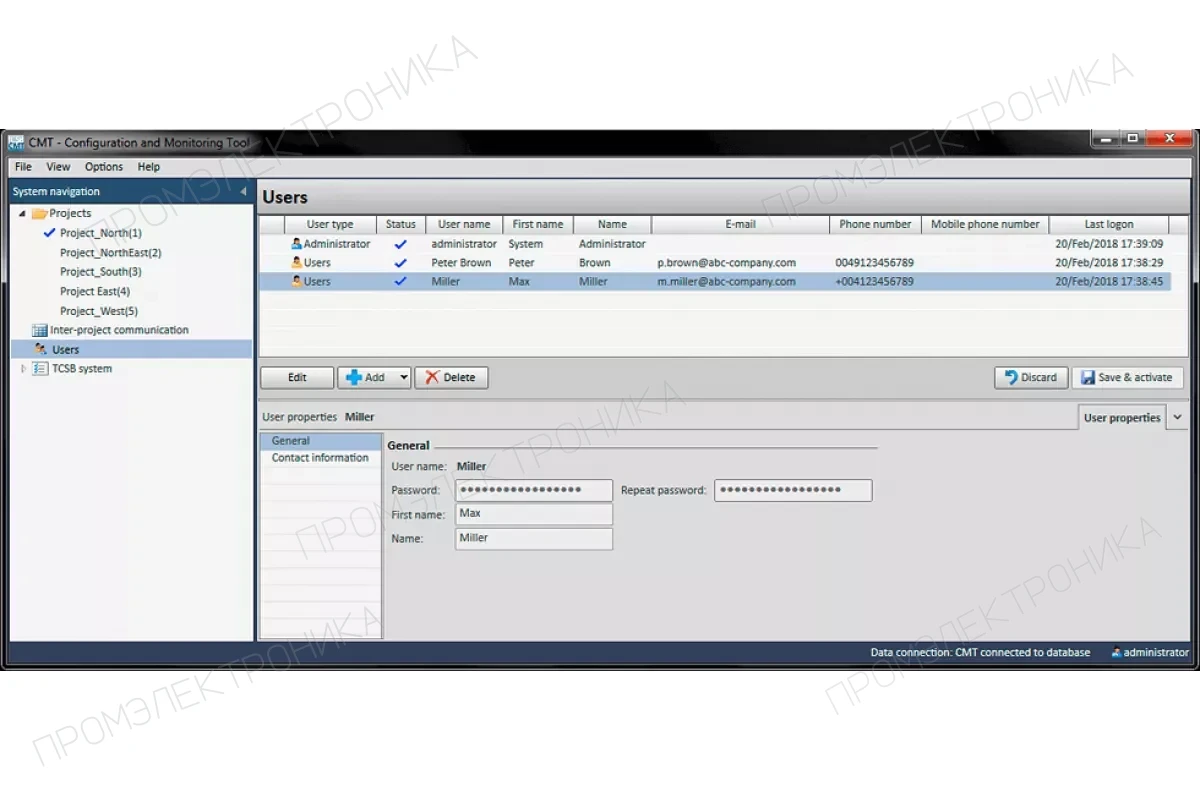Collapse the Projects tree node
The height and width of the screenshot is (800, 1200).
pos(23,214)
